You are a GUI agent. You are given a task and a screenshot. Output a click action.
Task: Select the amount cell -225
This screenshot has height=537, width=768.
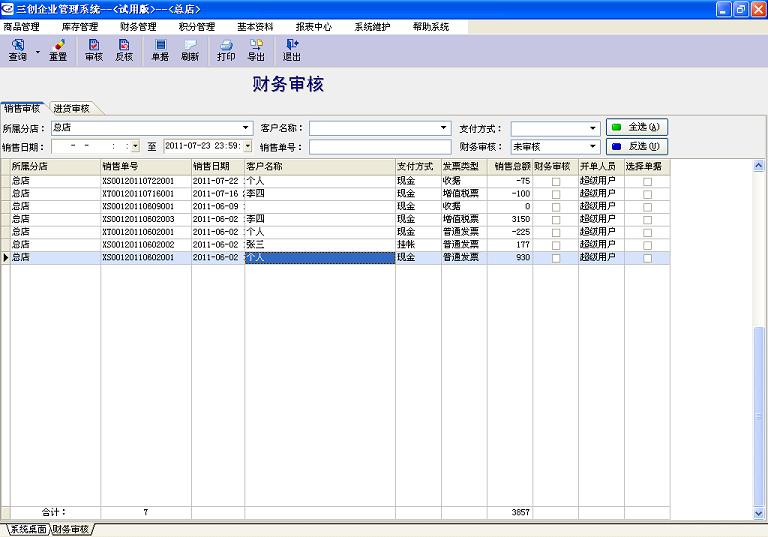point(510,232)
